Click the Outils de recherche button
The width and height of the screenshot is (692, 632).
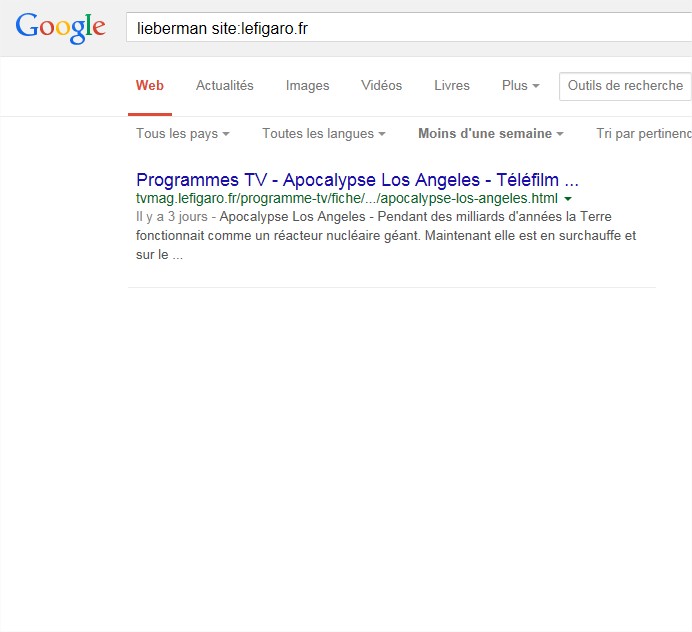click(x=625, y=86)
